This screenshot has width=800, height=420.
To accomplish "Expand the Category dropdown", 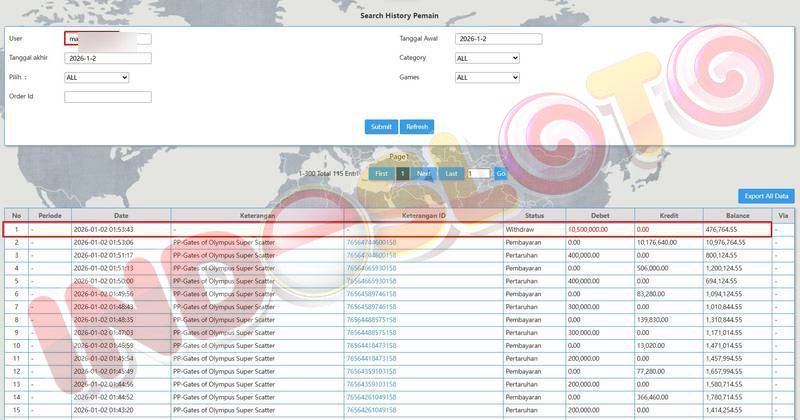I will 487,58.
